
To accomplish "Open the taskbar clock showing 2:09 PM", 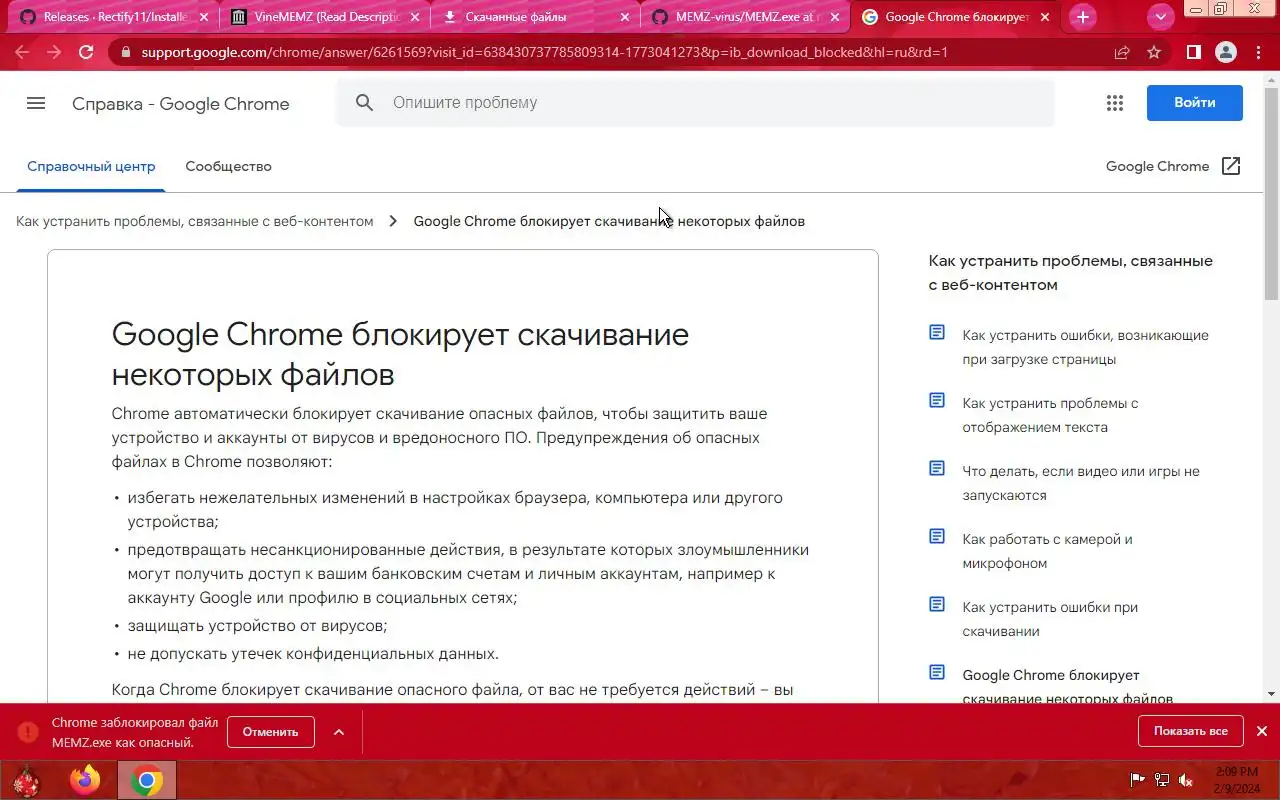I will tap(1237, 780).
